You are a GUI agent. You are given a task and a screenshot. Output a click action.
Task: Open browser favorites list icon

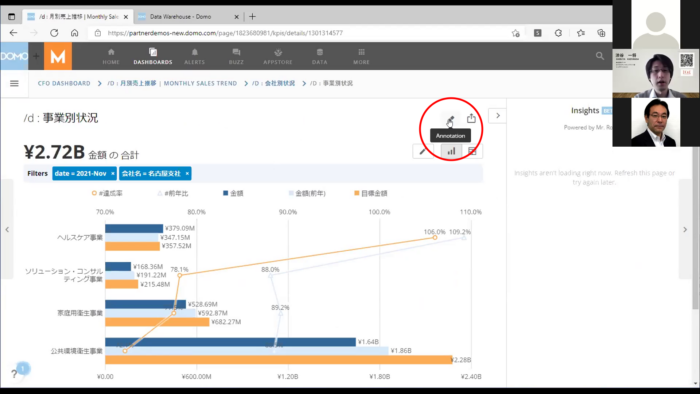pos(581,33)
